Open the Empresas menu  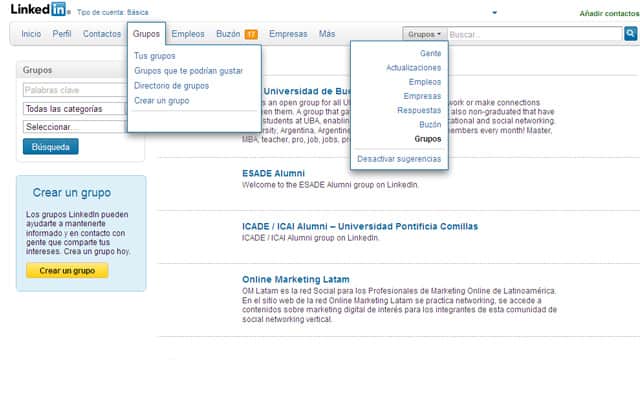pyautogui.click(x=288, y=34)
